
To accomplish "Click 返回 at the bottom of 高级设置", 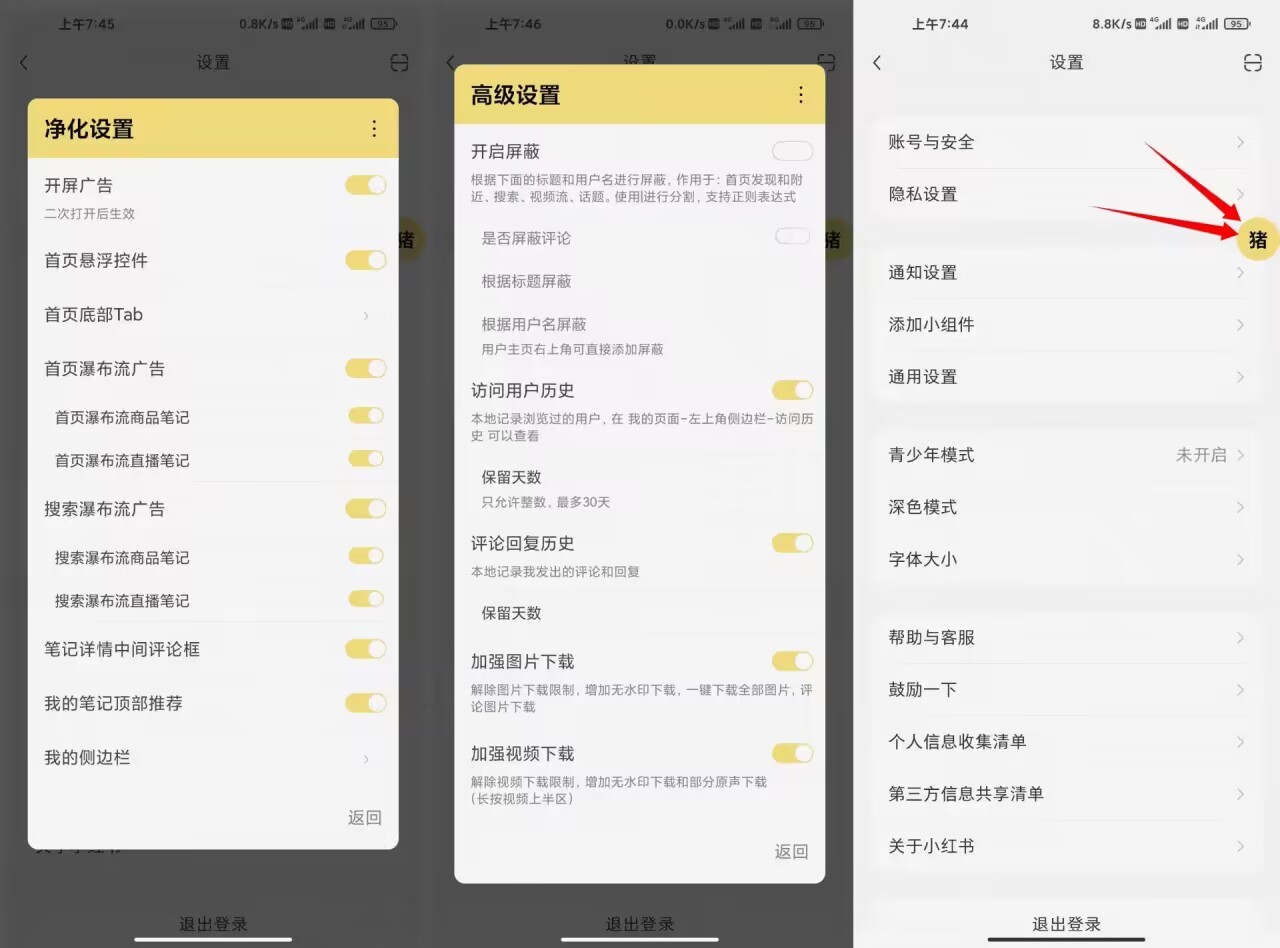I will 791,851.
